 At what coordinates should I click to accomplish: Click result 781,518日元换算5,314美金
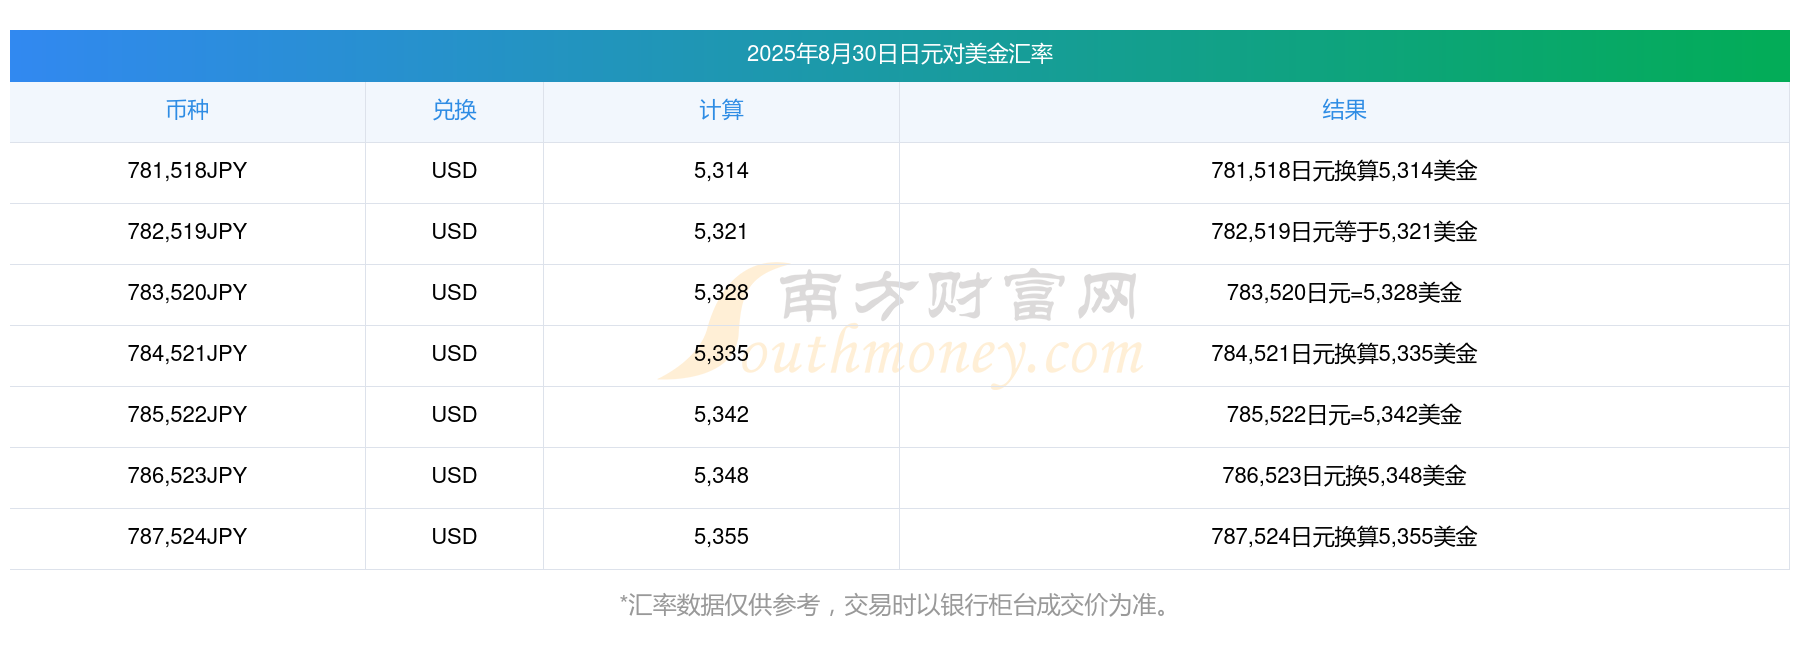point(1344,171)
